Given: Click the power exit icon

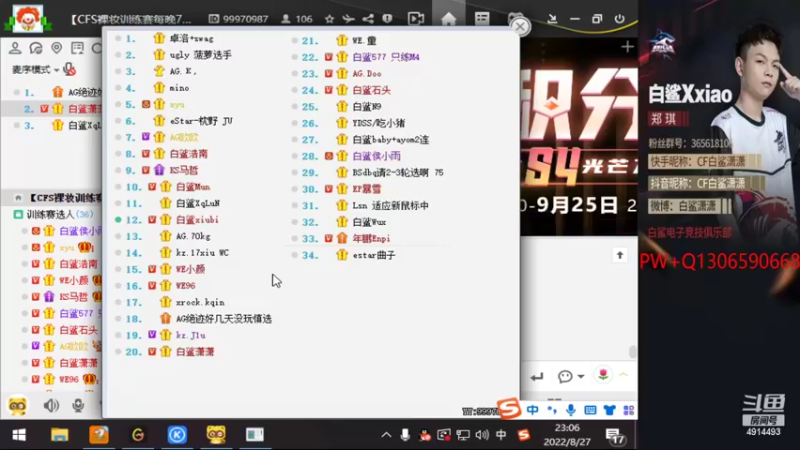Looking at the screenshot, I should 619,19.
